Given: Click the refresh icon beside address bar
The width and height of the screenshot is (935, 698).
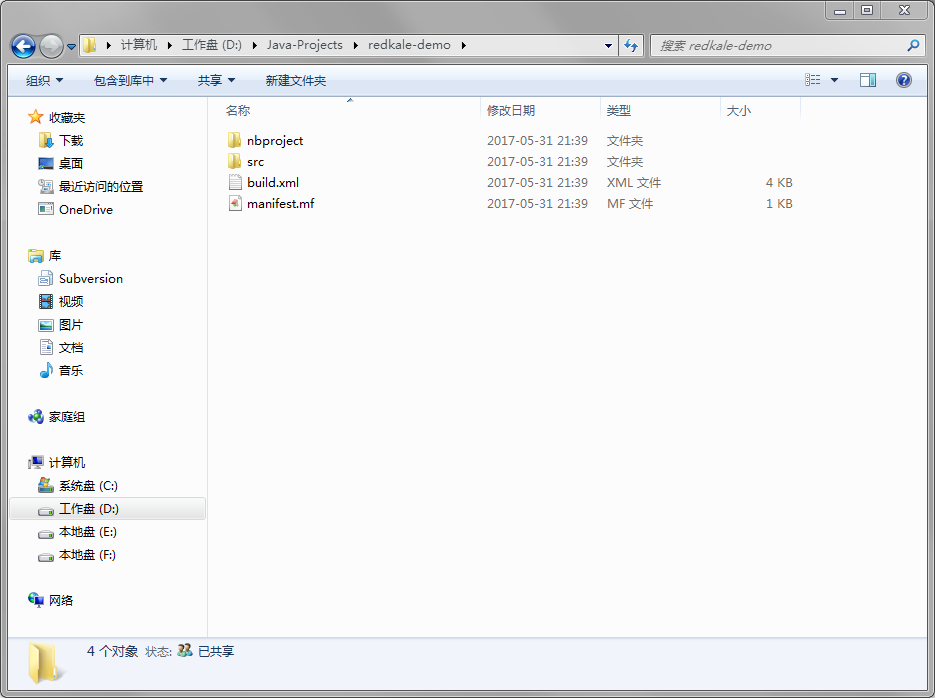Looking at the screenshot, I should 631,45.
